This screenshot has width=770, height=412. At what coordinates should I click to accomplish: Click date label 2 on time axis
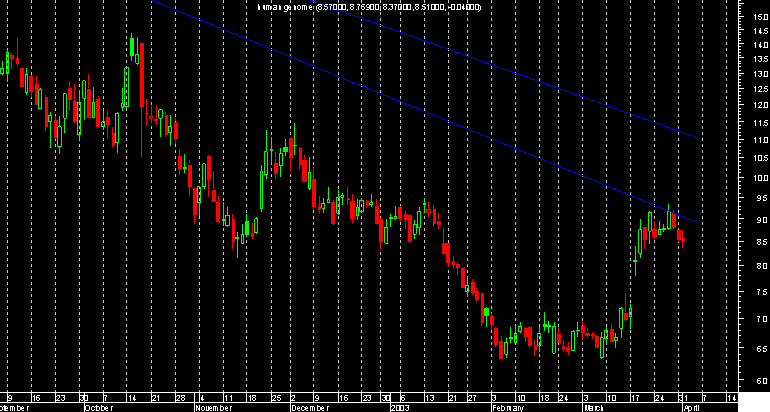(x=294, y=398)
